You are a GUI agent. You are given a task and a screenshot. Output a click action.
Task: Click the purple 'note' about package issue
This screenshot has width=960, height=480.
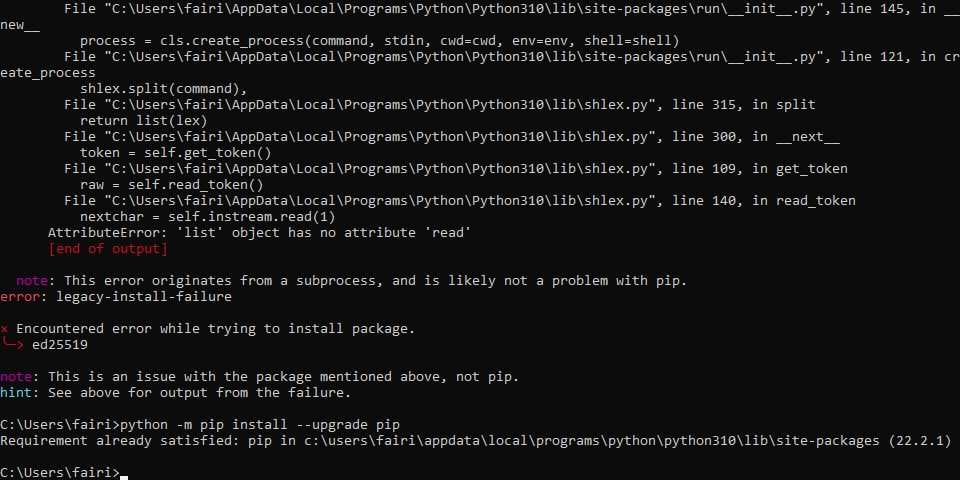16,377
